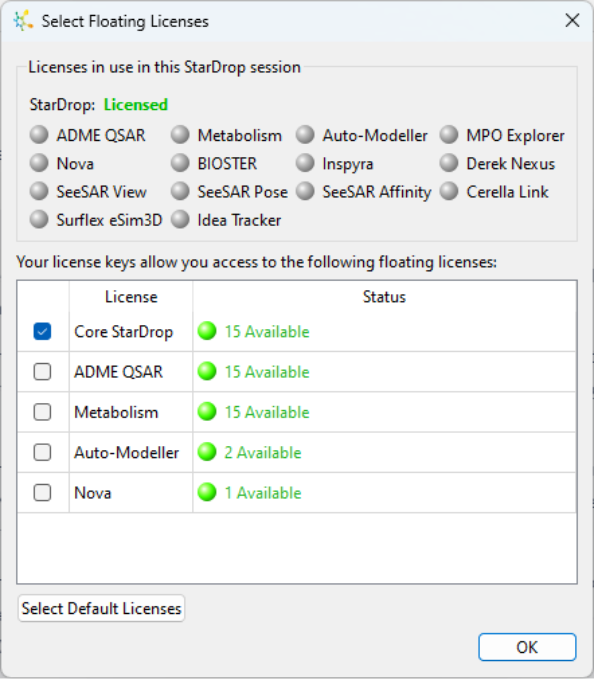Check the Auto-Modeller license box
The height and width of the screenshot is (681, 594).
point(42,453)
